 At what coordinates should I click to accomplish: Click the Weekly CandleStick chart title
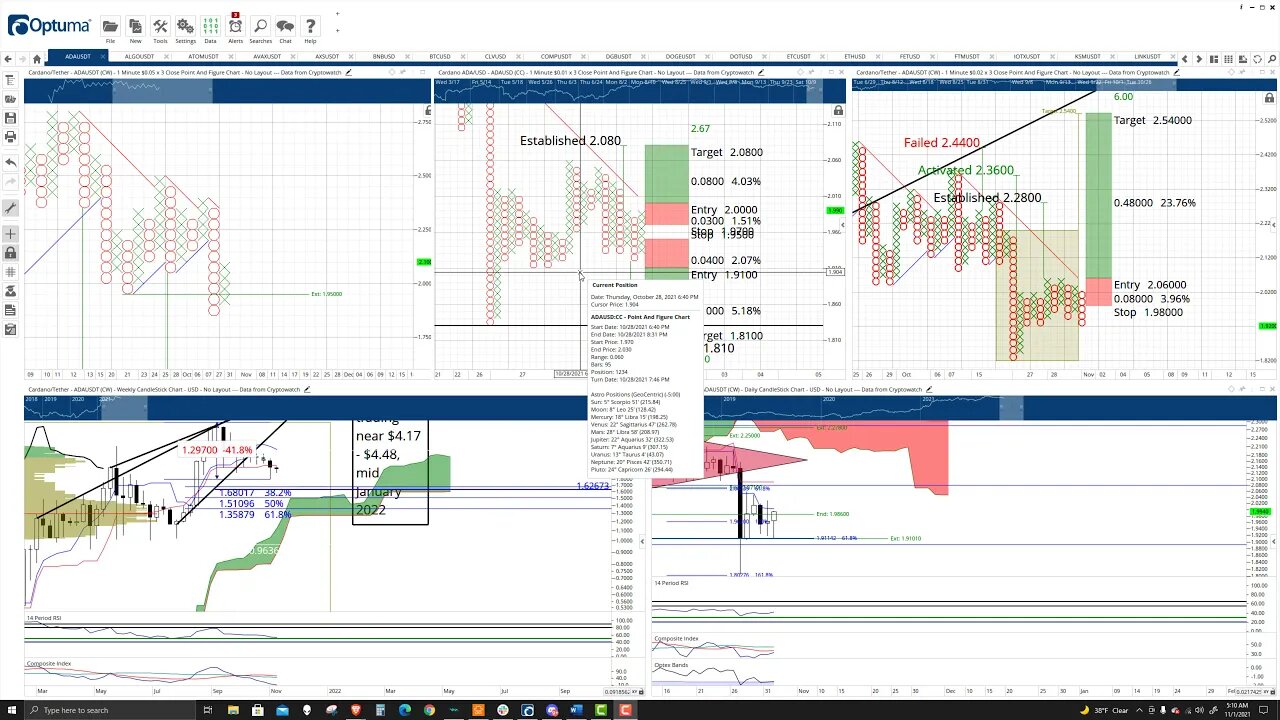click(162, 389)
